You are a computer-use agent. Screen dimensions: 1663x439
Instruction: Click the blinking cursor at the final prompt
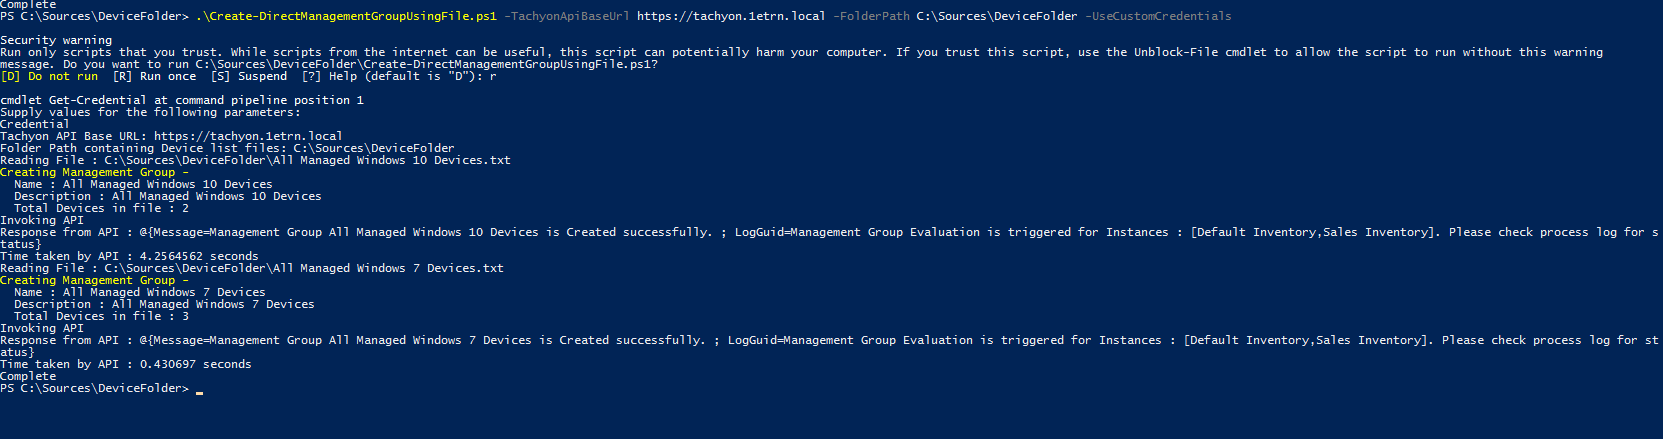pos(200,390)
